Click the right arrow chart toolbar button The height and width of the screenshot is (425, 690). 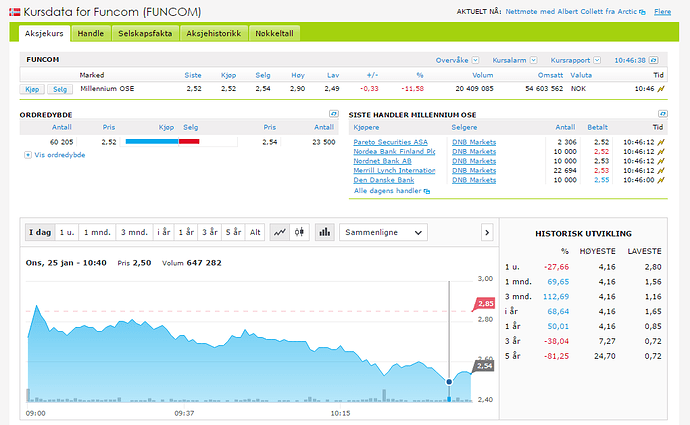pos(487,232)
